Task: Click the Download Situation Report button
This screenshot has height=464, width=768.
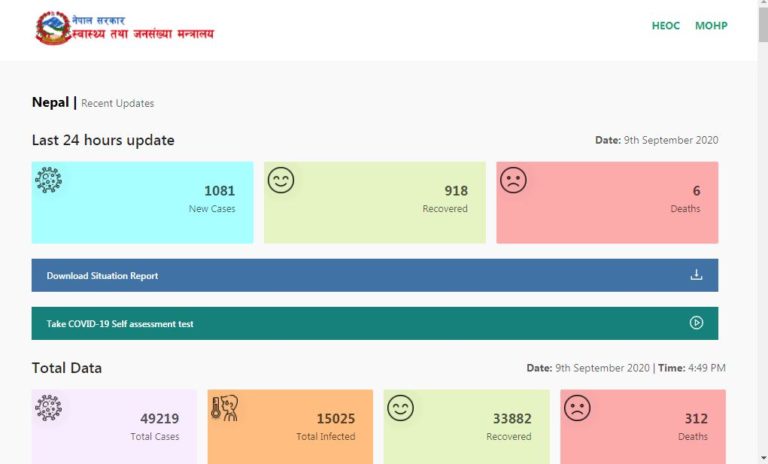Action: [375, 275]
